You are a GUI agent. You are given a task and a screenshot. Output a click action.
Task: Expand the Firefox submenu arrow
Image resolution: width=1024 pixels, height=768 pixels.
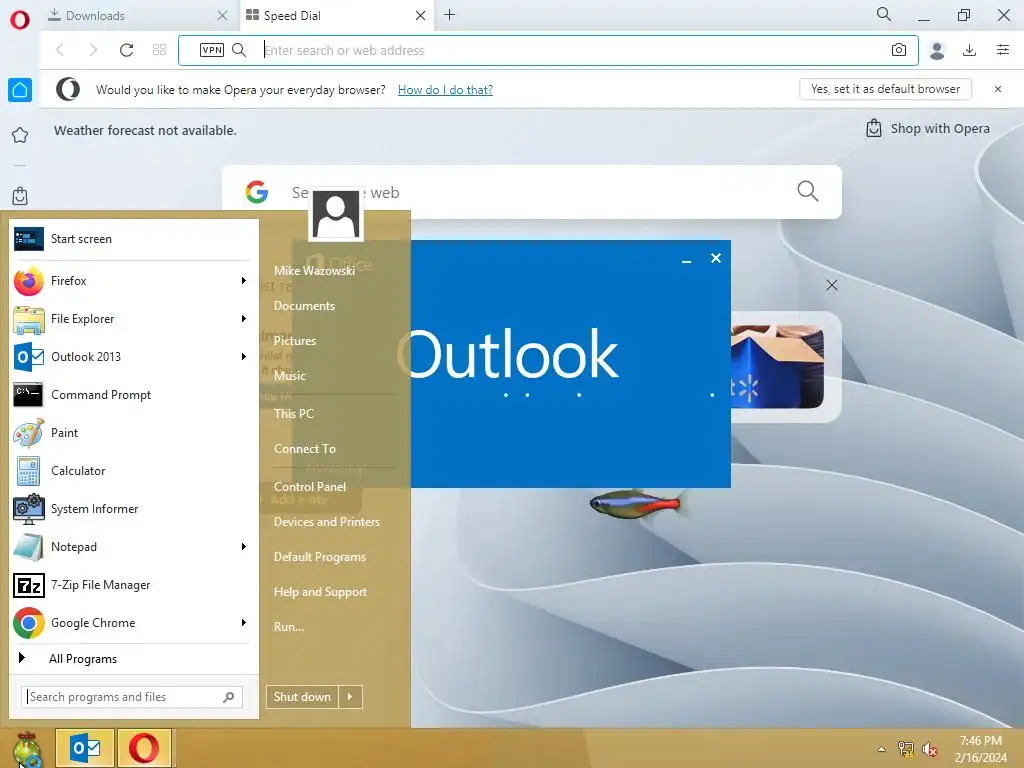point(244,281)
